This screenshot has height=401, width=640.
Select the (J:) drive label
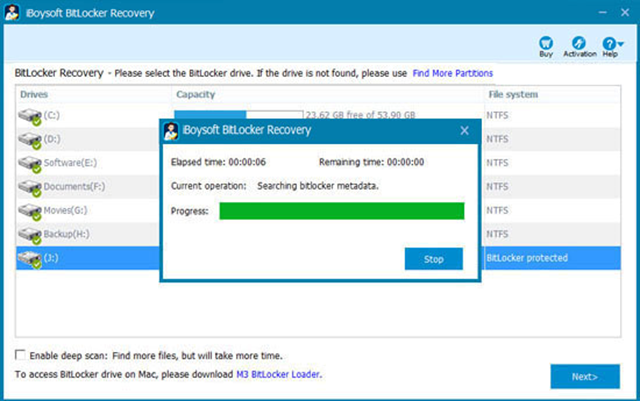(x=51, y=258)
